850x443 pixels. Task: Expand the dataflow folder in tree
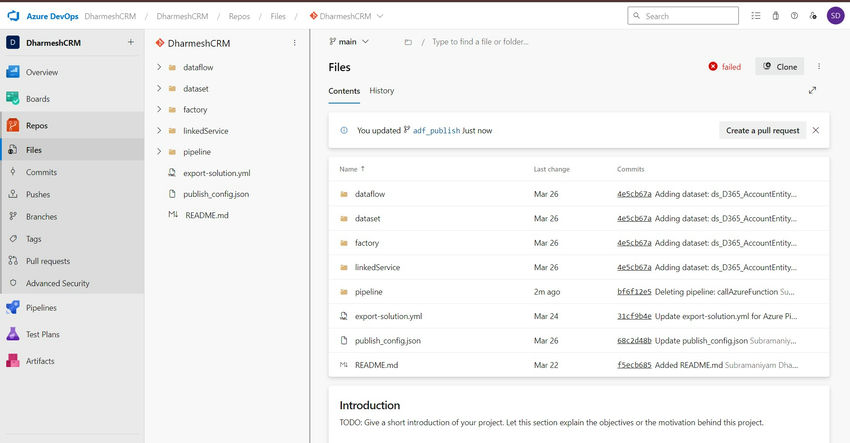[159, 67]
